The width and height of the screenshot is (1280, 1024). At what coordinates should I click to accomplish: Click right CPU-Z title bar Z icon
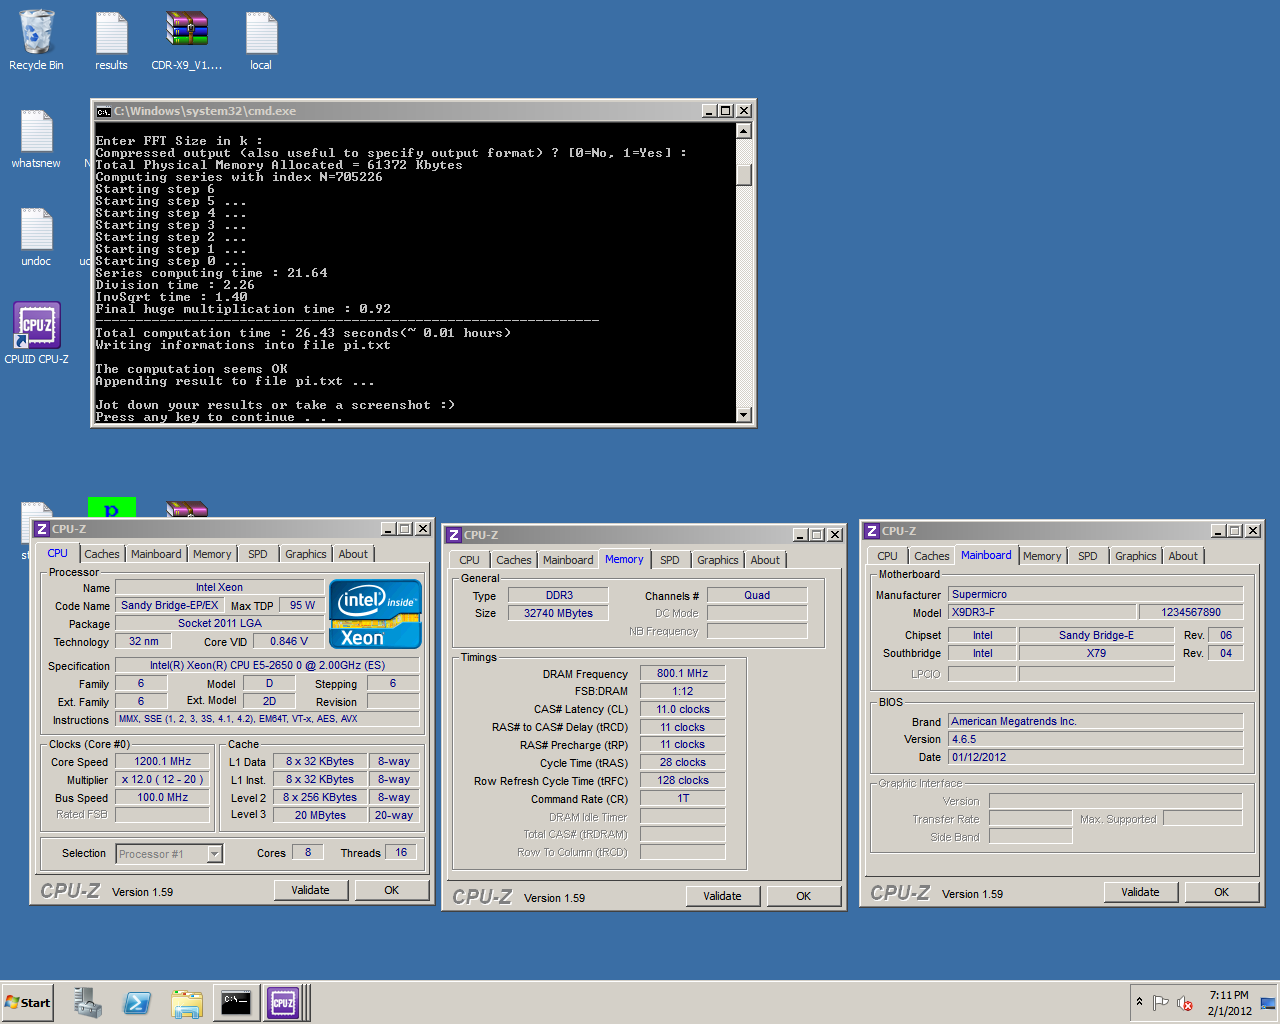coord(872,531)
